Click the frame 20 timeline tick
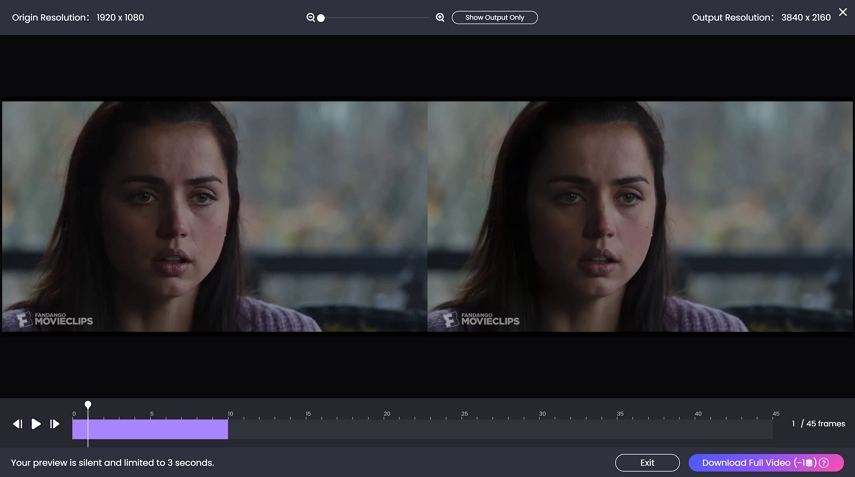Viewport: 855px width, 477px height. (387, 415)
